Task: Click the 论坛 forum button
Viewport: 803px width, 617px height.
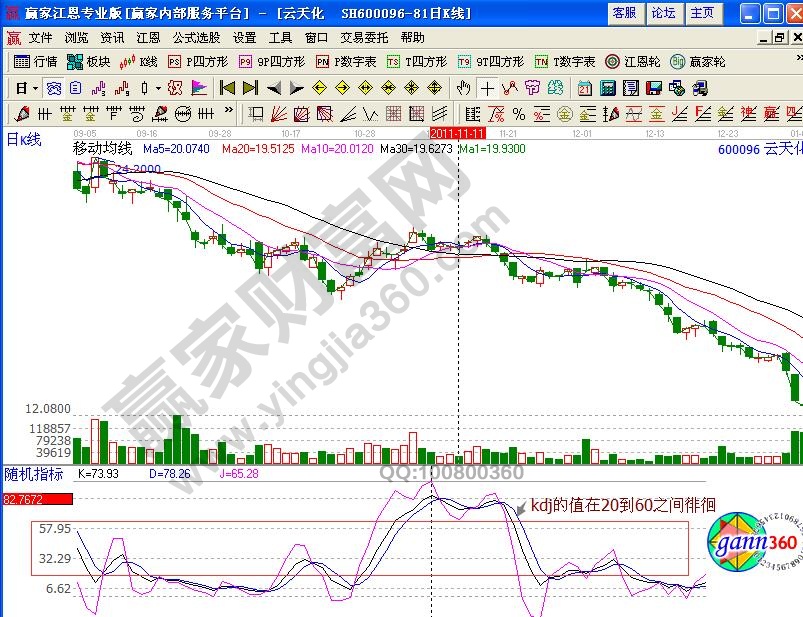Action: tap(663, 13)
